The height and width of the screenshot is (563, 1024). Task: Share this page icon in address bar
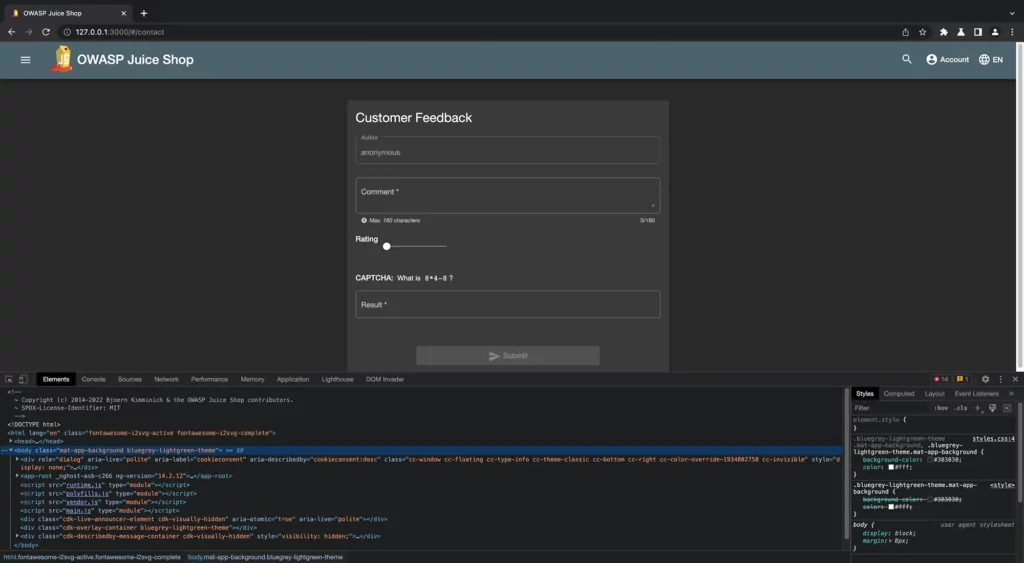click(905, 32)
